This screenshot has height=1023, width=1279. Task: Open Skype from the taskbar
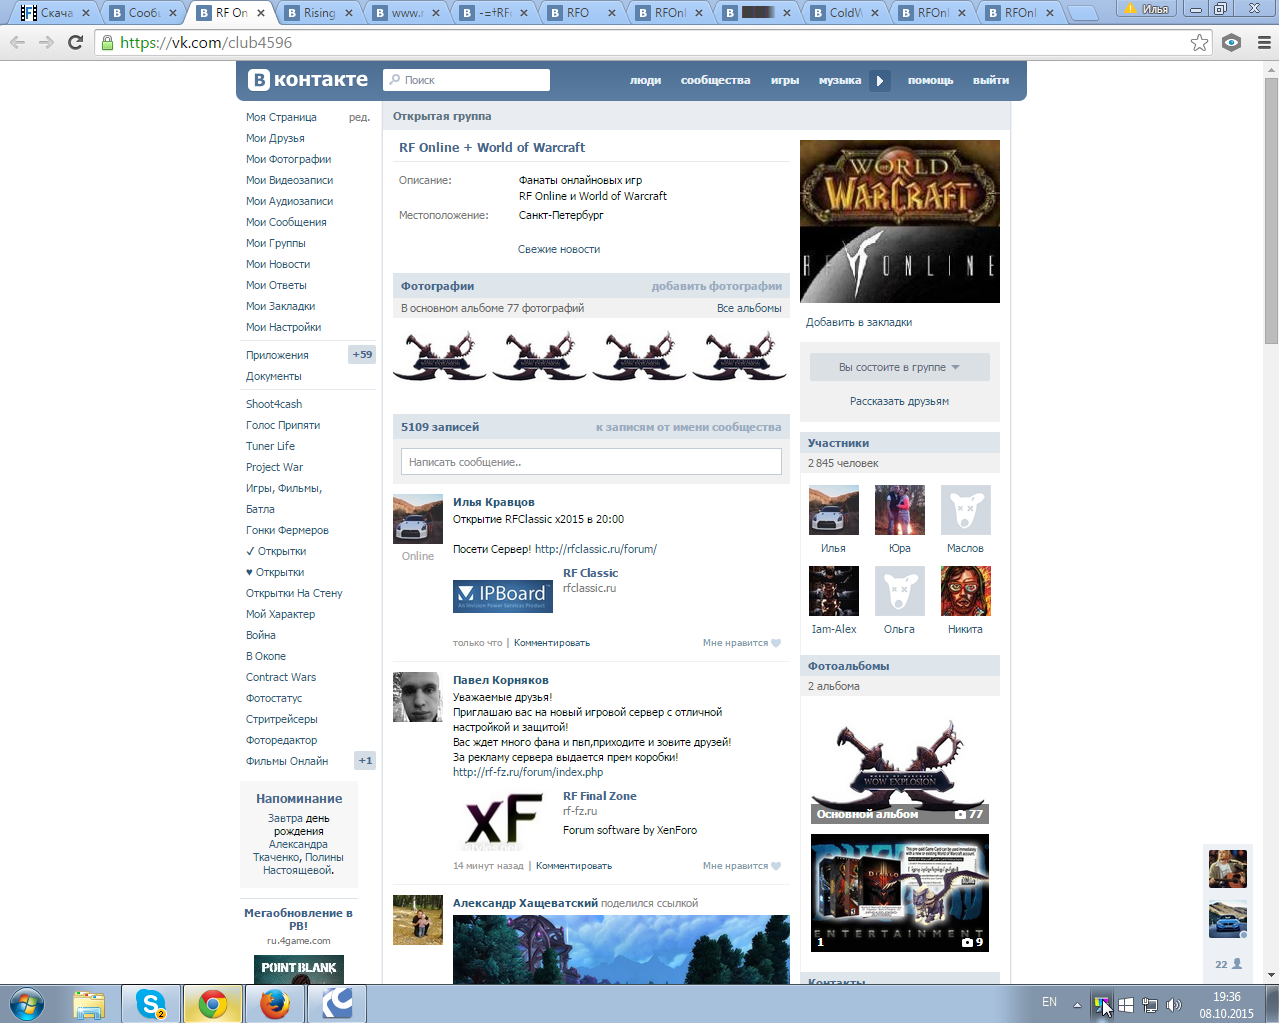point(151,1004)
